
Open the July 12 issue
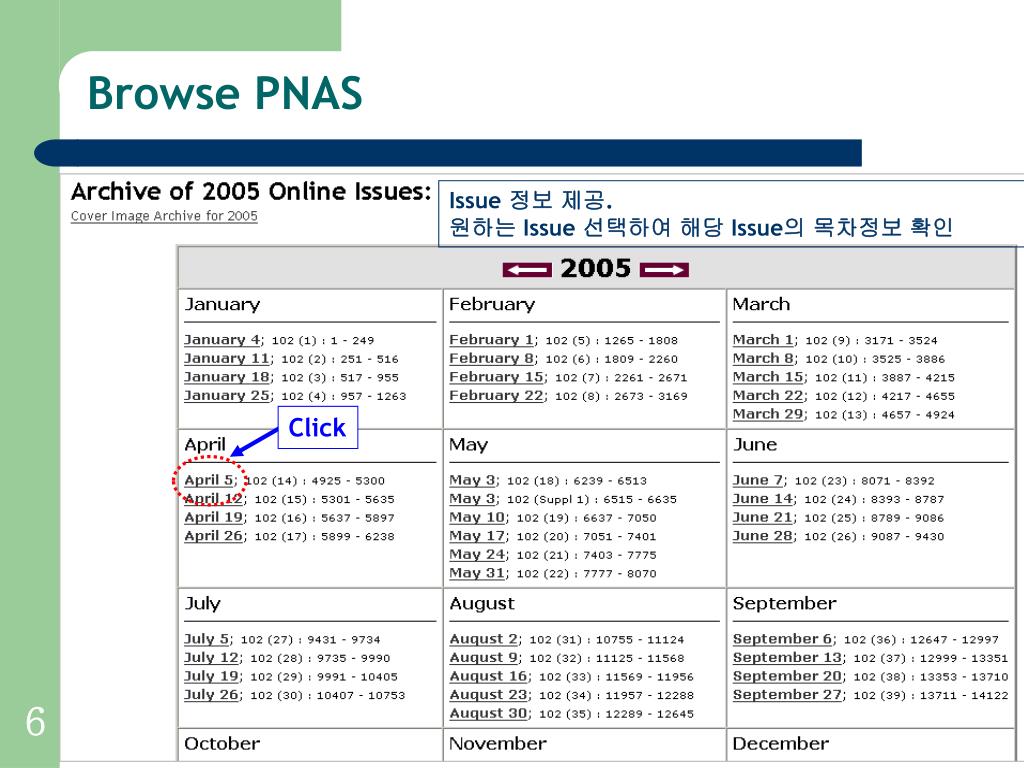(211, 658)
